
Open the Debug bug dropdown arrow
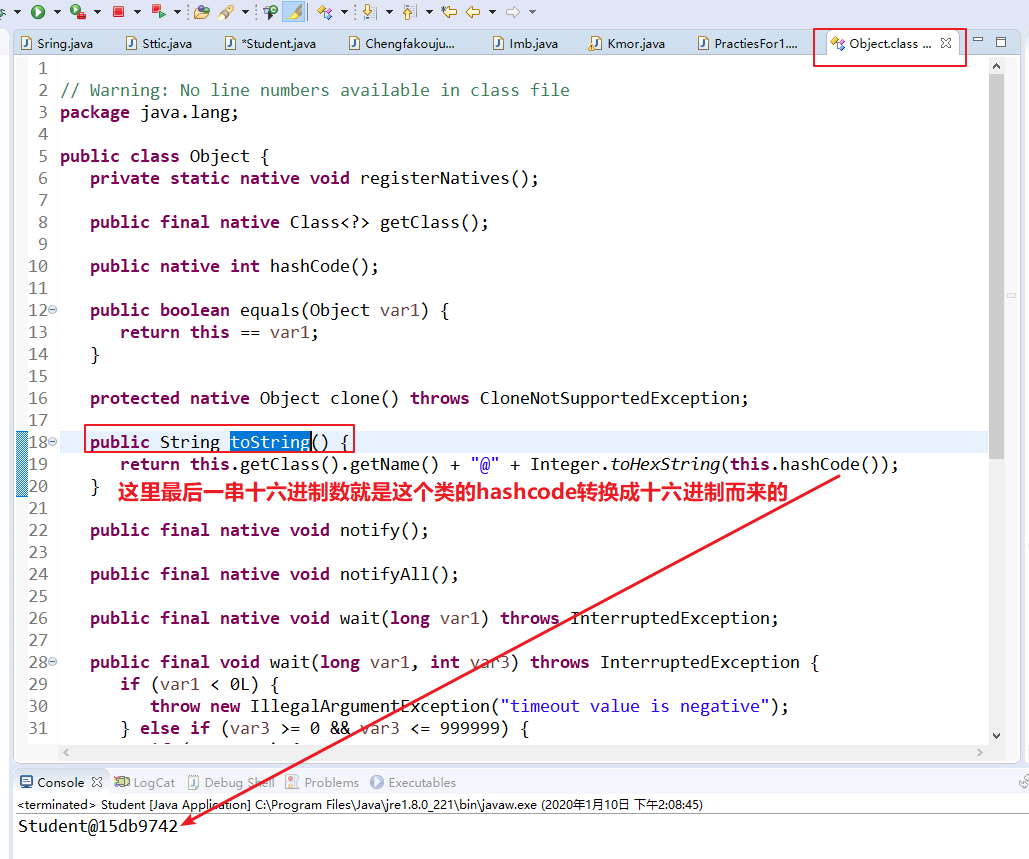pyautogui.click(x=17, y=12)
